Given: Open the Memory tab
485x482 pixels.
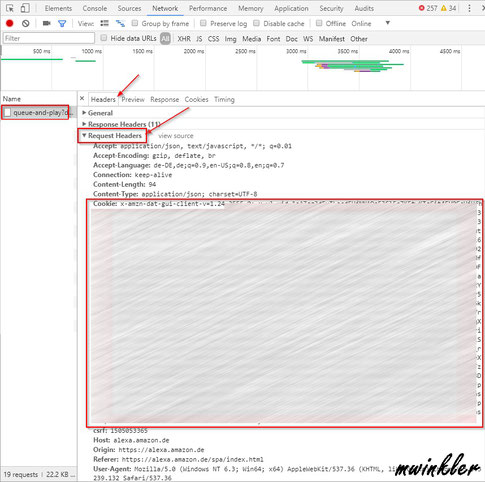Looking at the screenshot, I should [x=251, y=8].
